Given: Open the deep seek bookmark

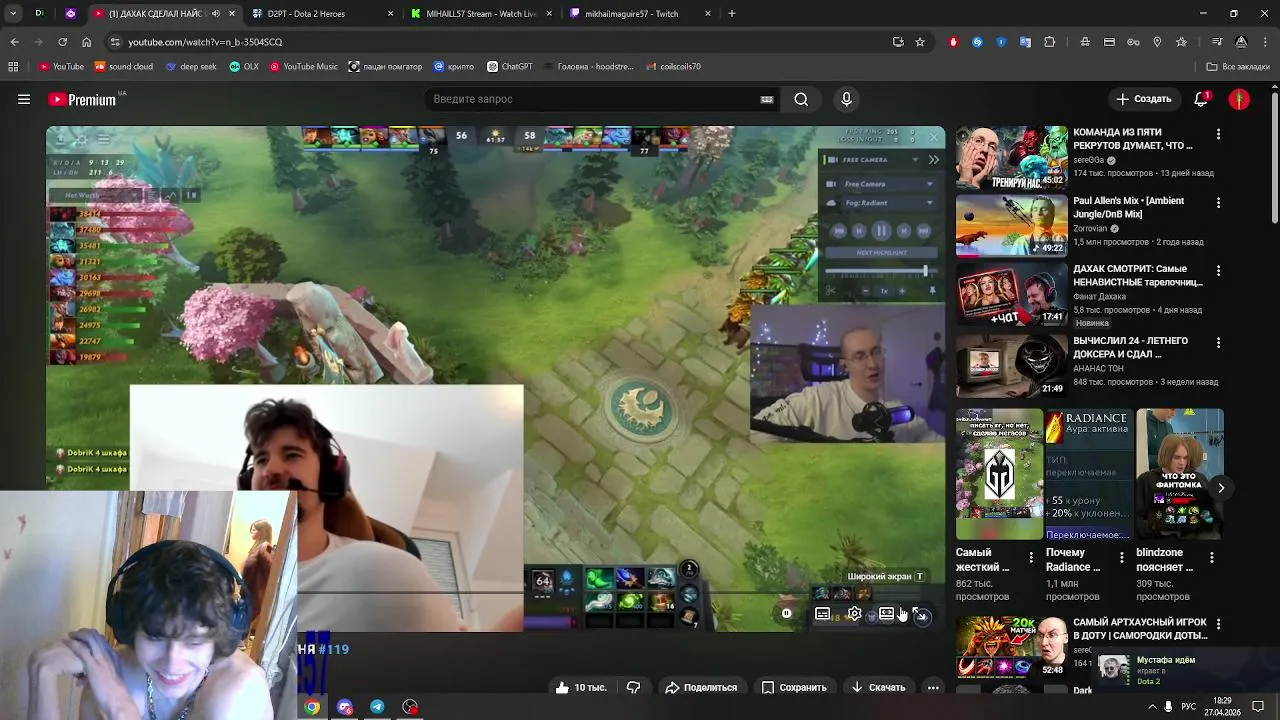Looking at the screenshot, I should tap(191, 67).
